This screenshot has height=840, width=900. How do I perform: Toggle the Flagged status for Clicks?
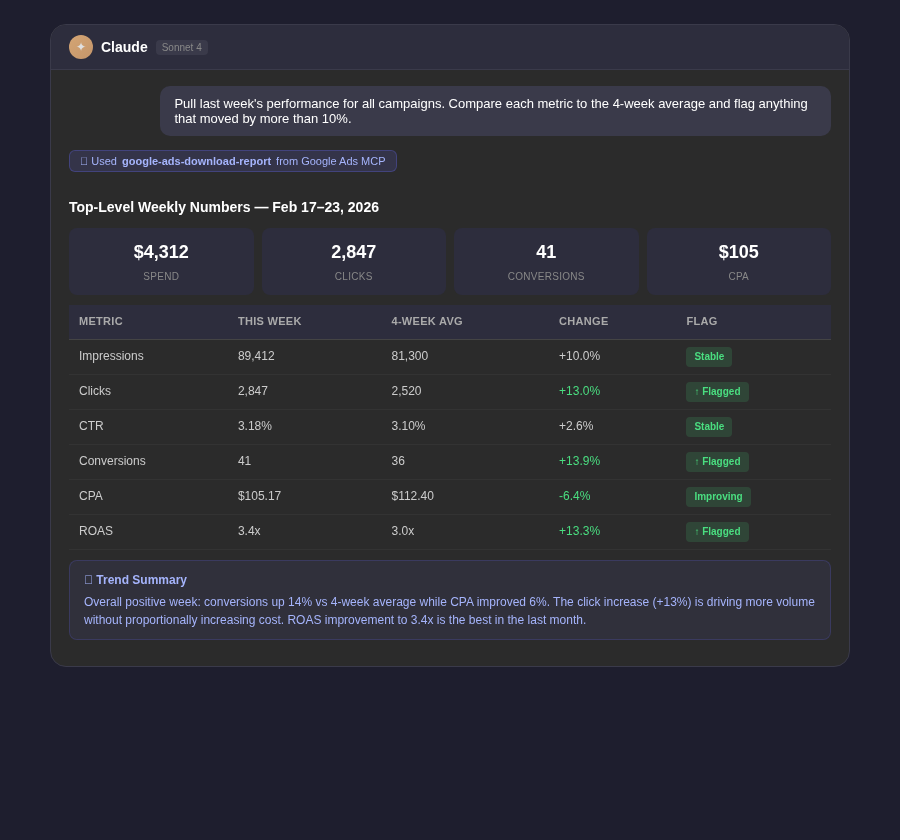click(x=717, y=391)
